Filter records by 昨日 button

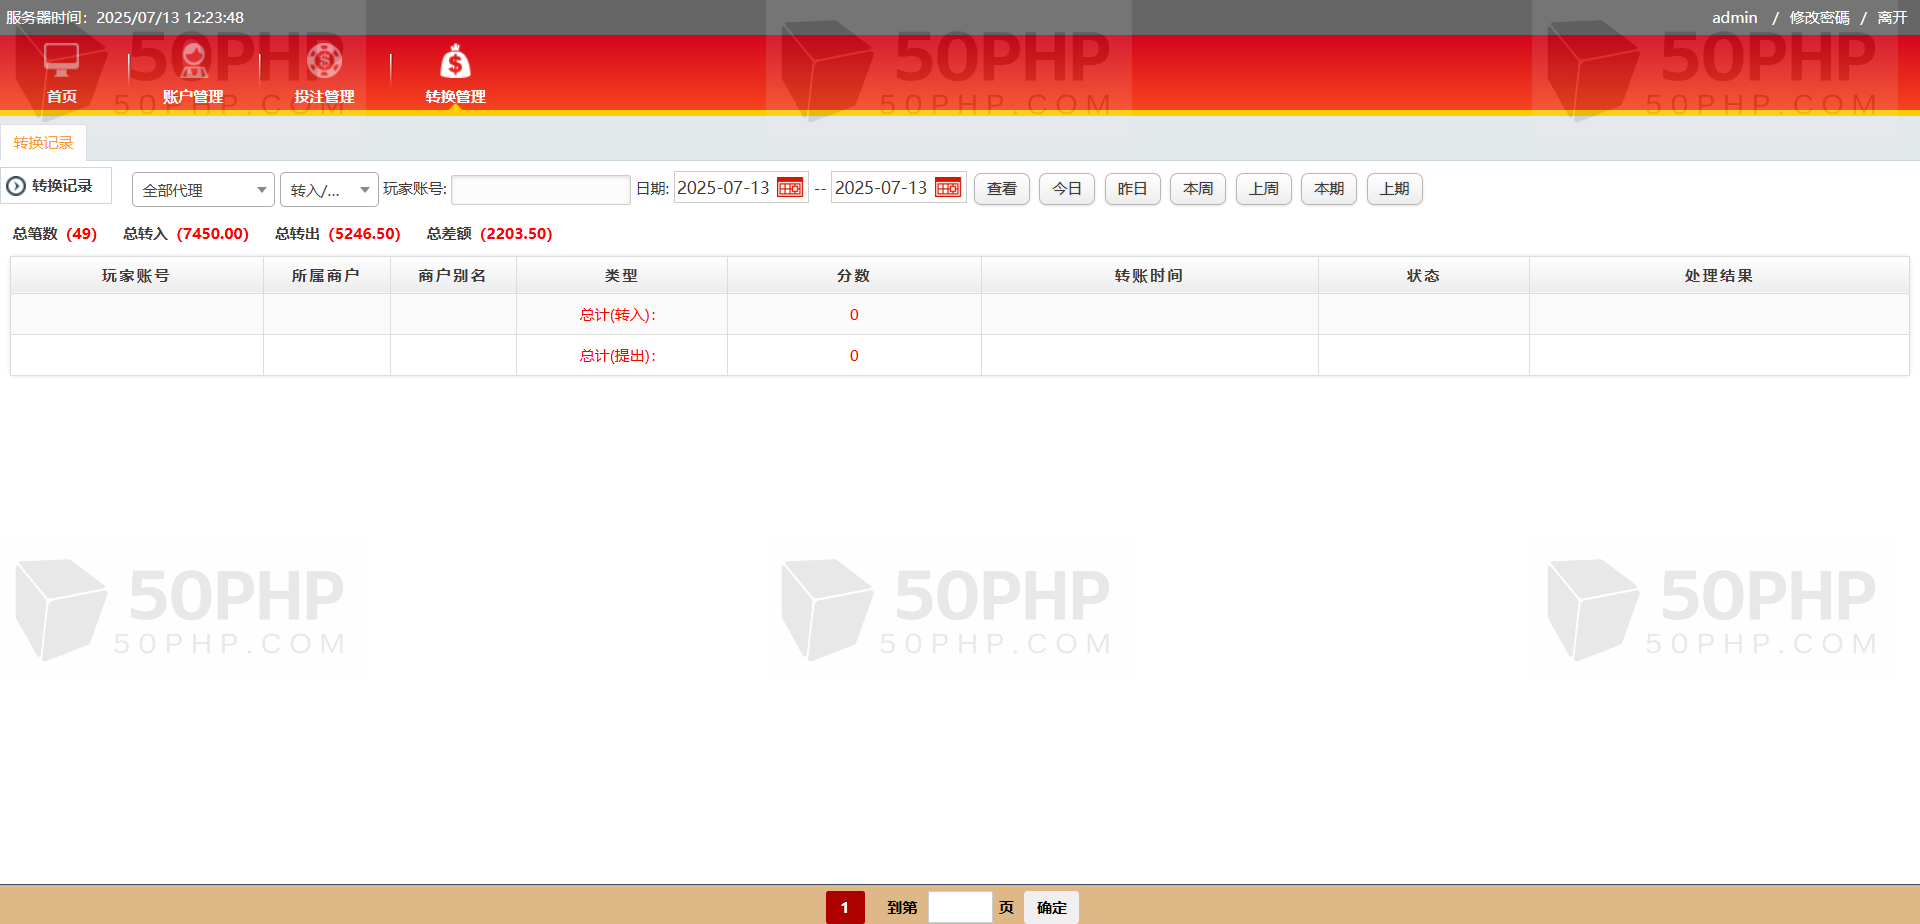click(x=1132, y=189)
